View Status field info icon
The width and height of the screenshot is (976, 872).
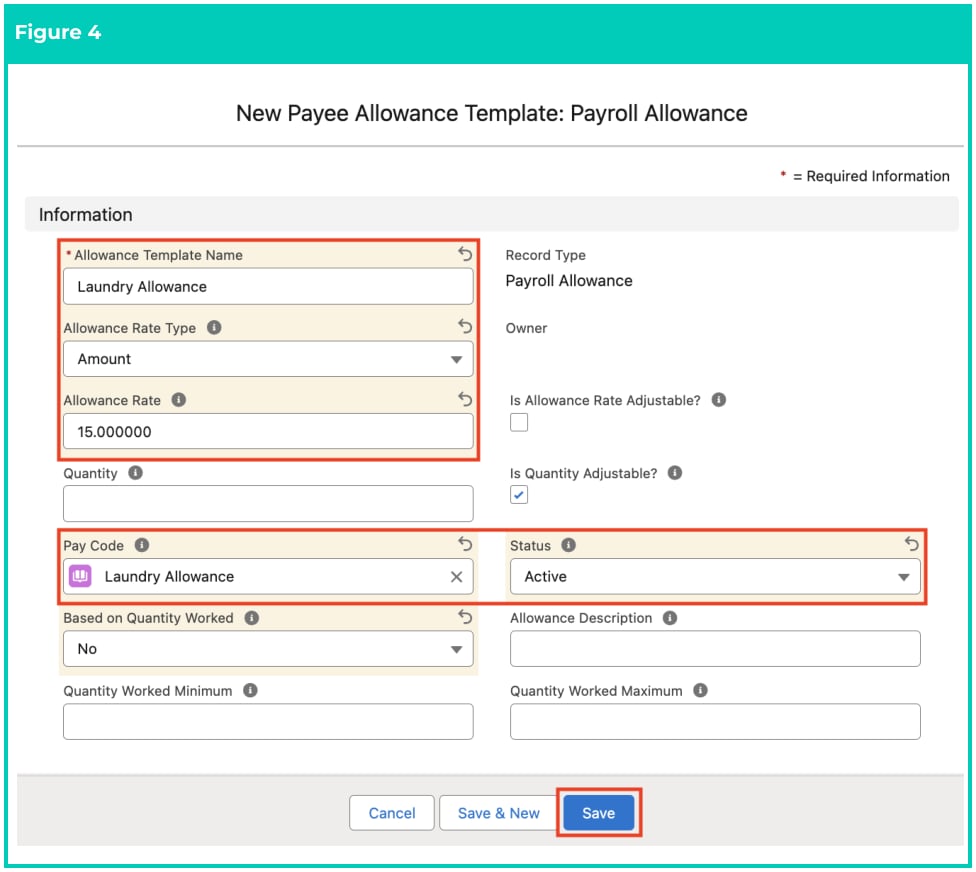point(568,545)
